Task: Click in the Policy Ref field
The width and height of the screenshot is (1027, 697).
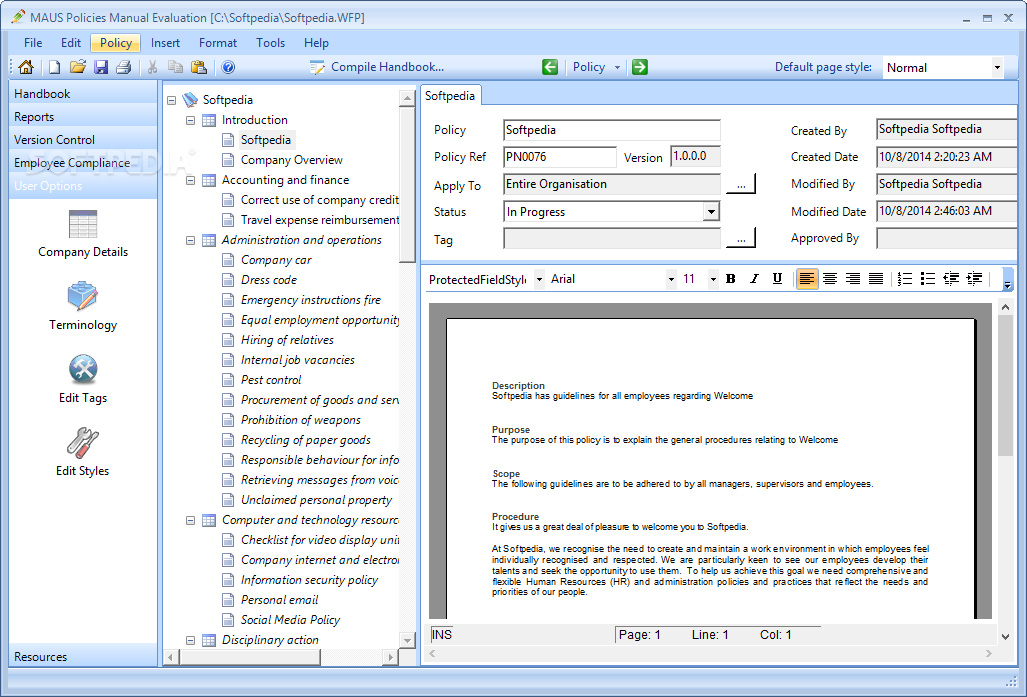Action: [559, 157]
